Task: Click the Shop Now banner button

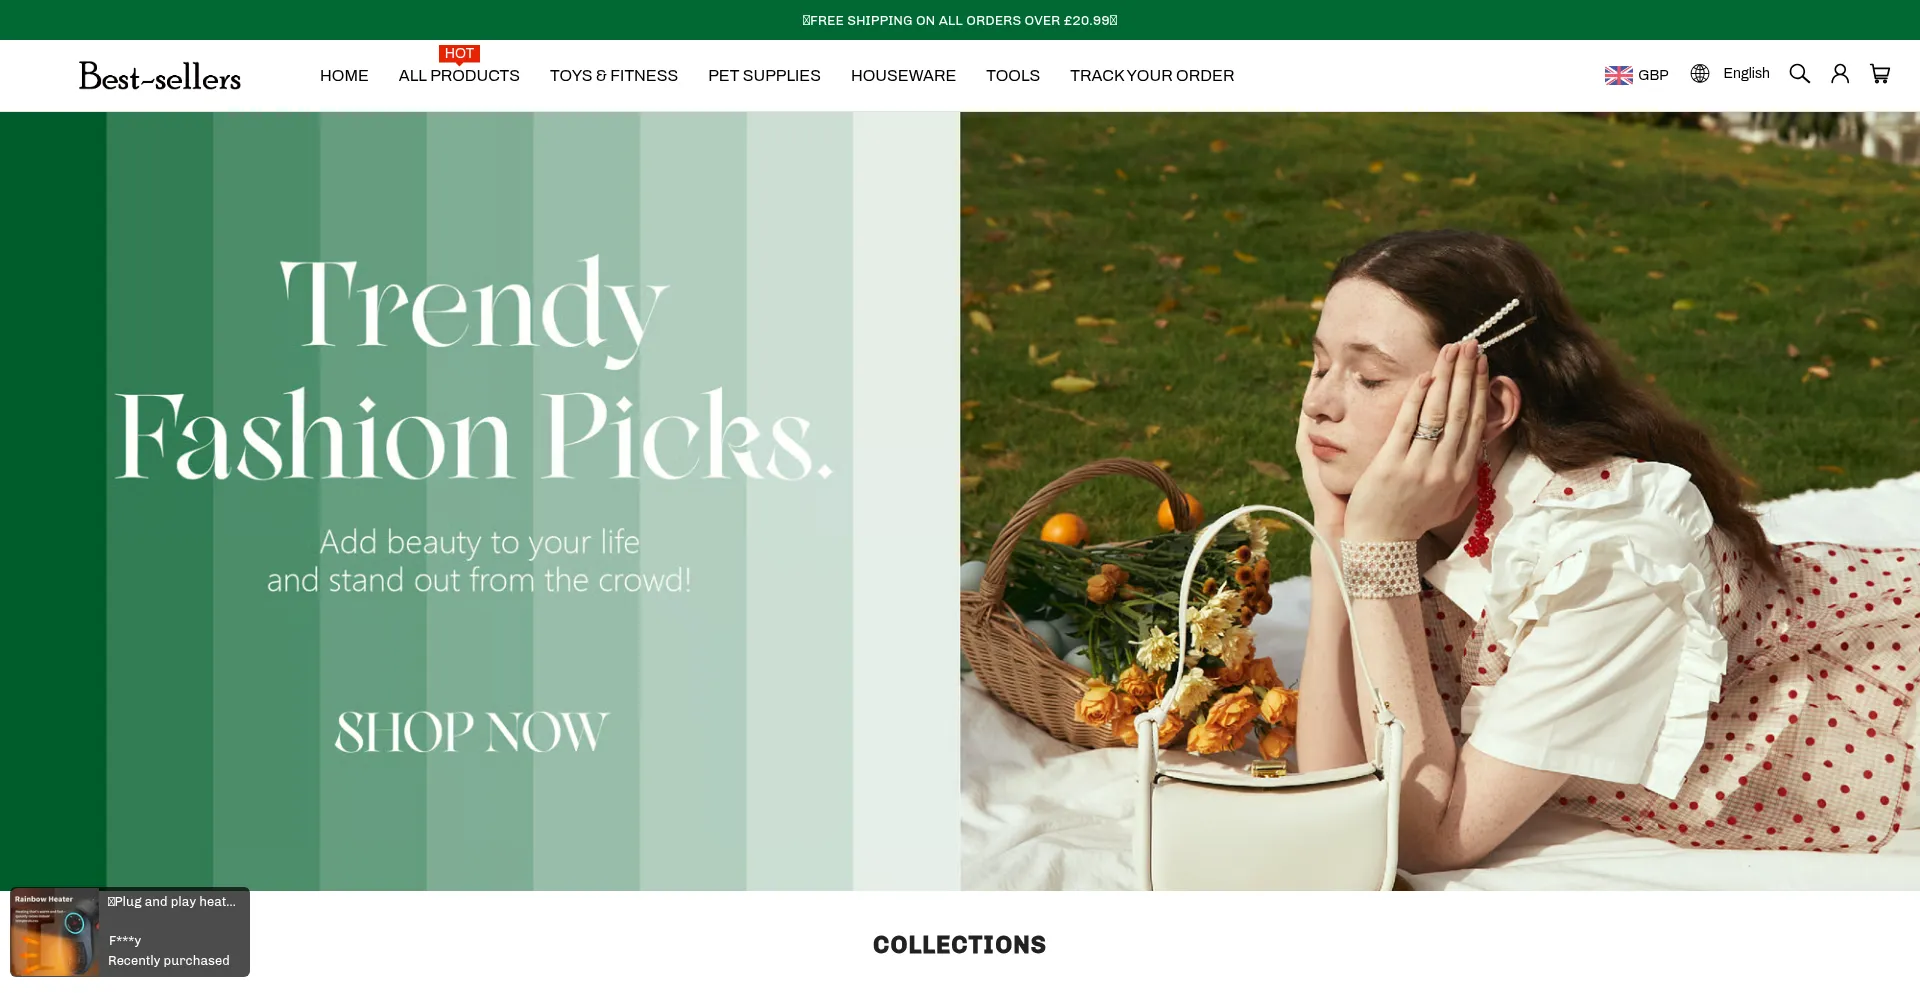Action: tap(471, 732)
